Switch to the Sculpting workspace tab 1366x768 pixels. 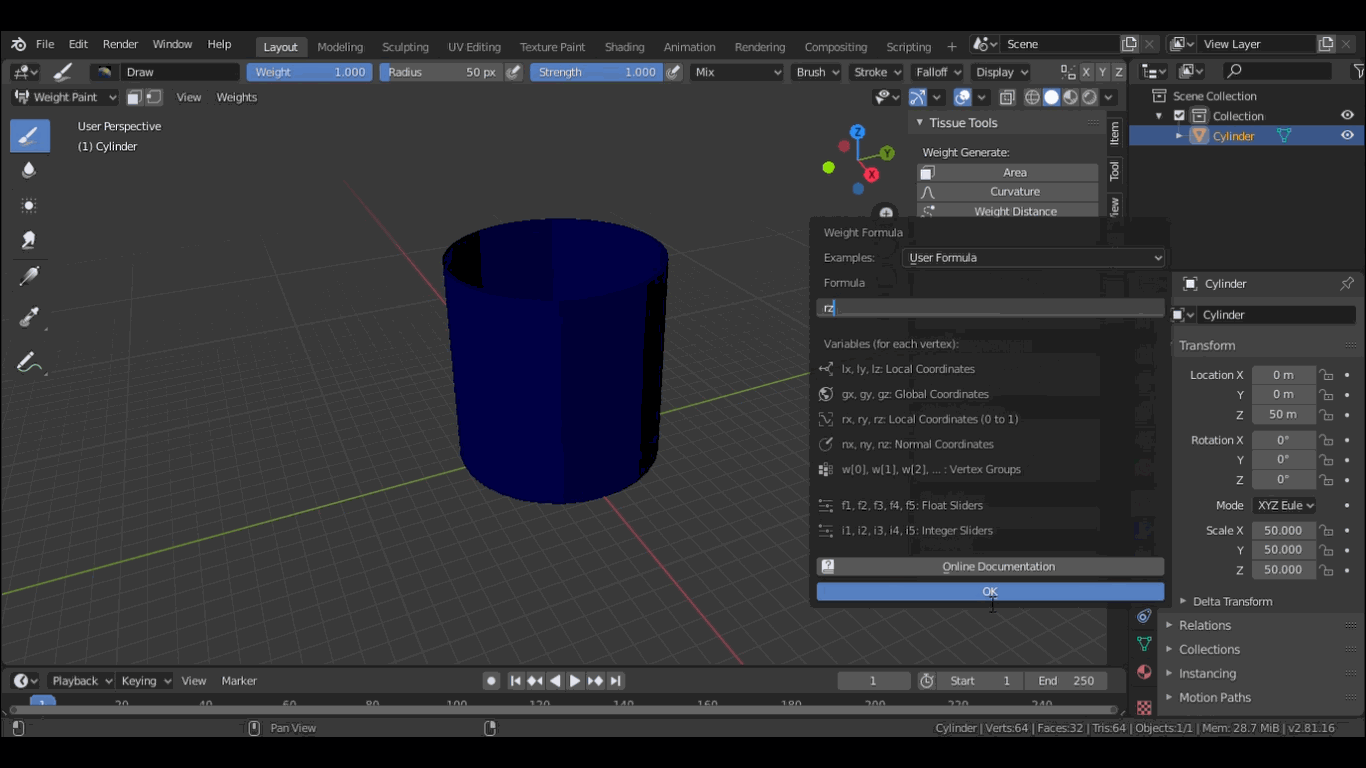[405, 47]
